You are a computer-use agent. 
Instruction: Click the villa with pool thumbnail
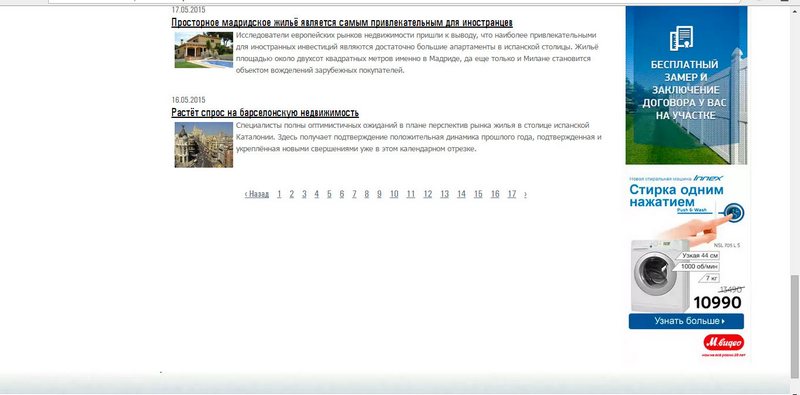[x=204, y=50]
